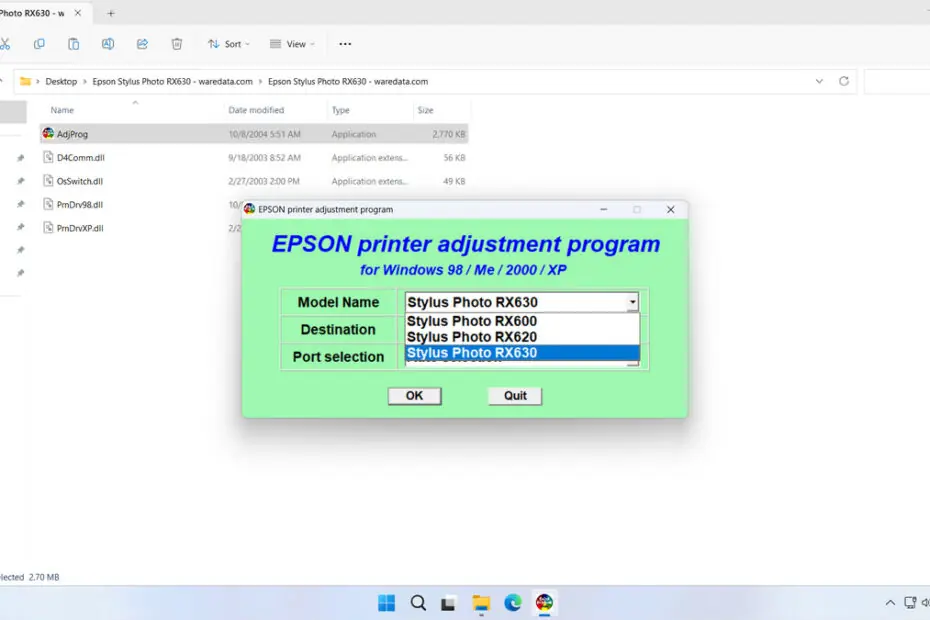Click OK in the EPSON dialog

(x=415, y=396)
